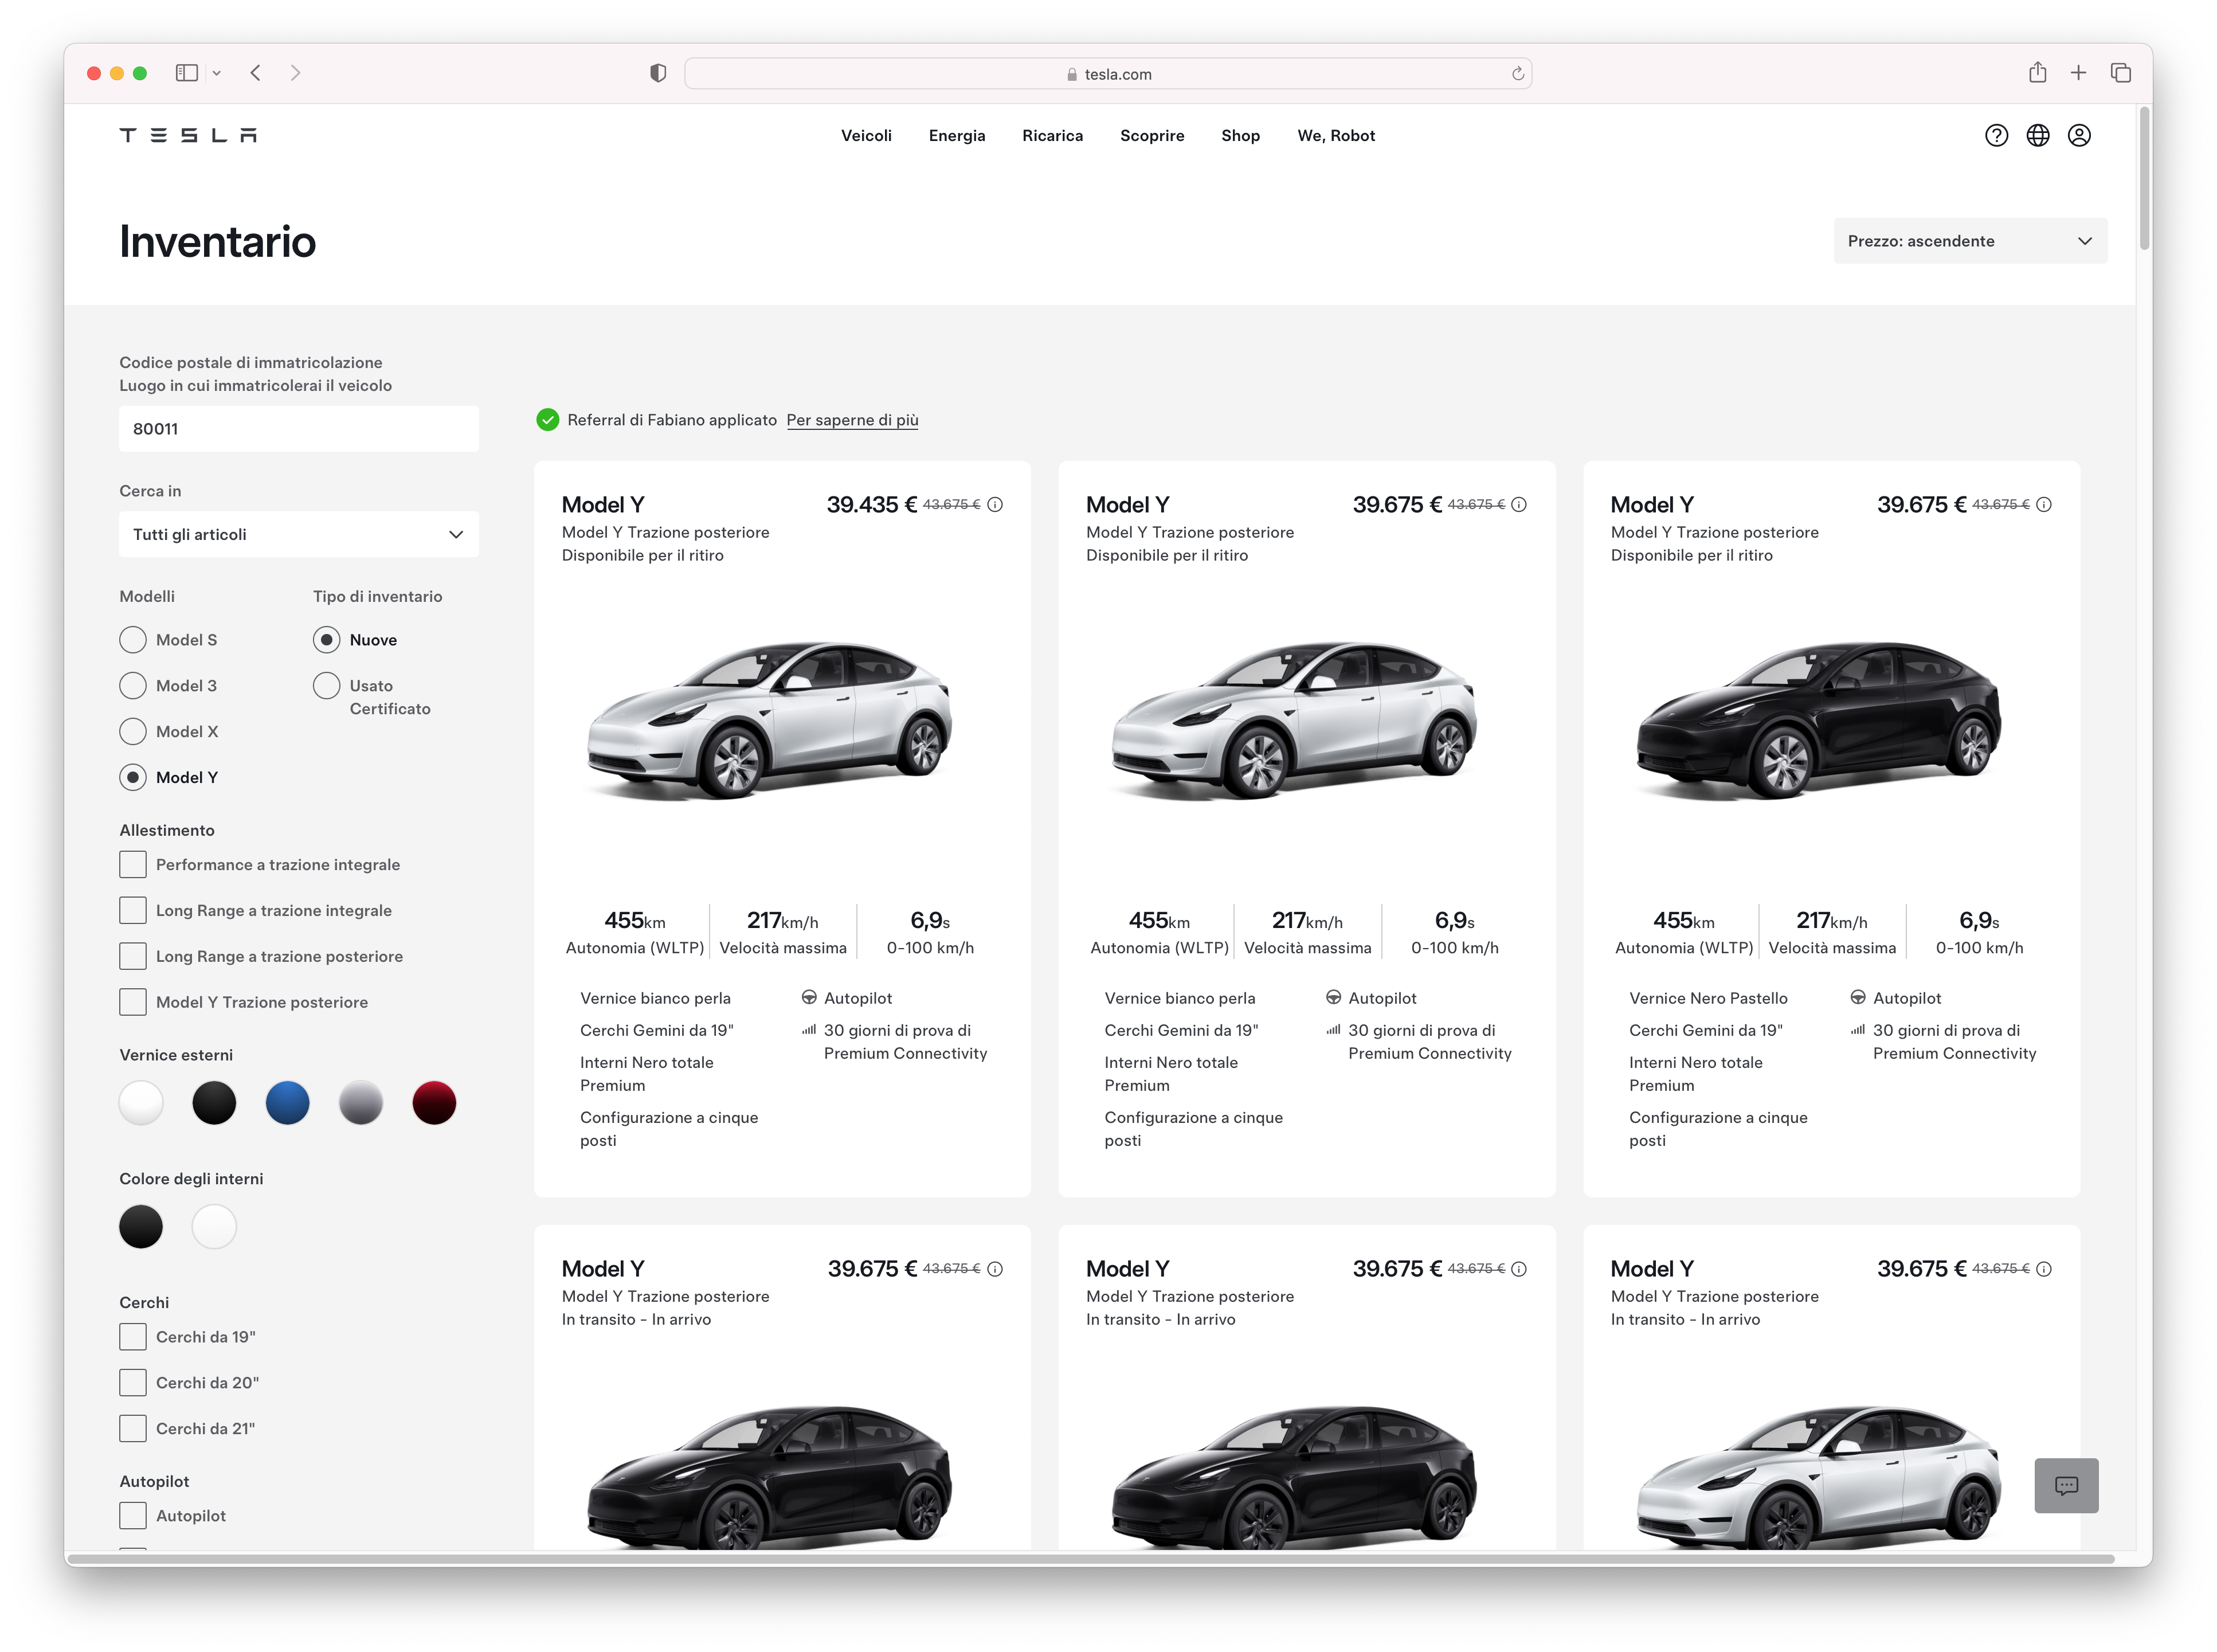2217x1652 pixels.
Task: Open We, Robot menu item
Action: tap(1336, 136)
